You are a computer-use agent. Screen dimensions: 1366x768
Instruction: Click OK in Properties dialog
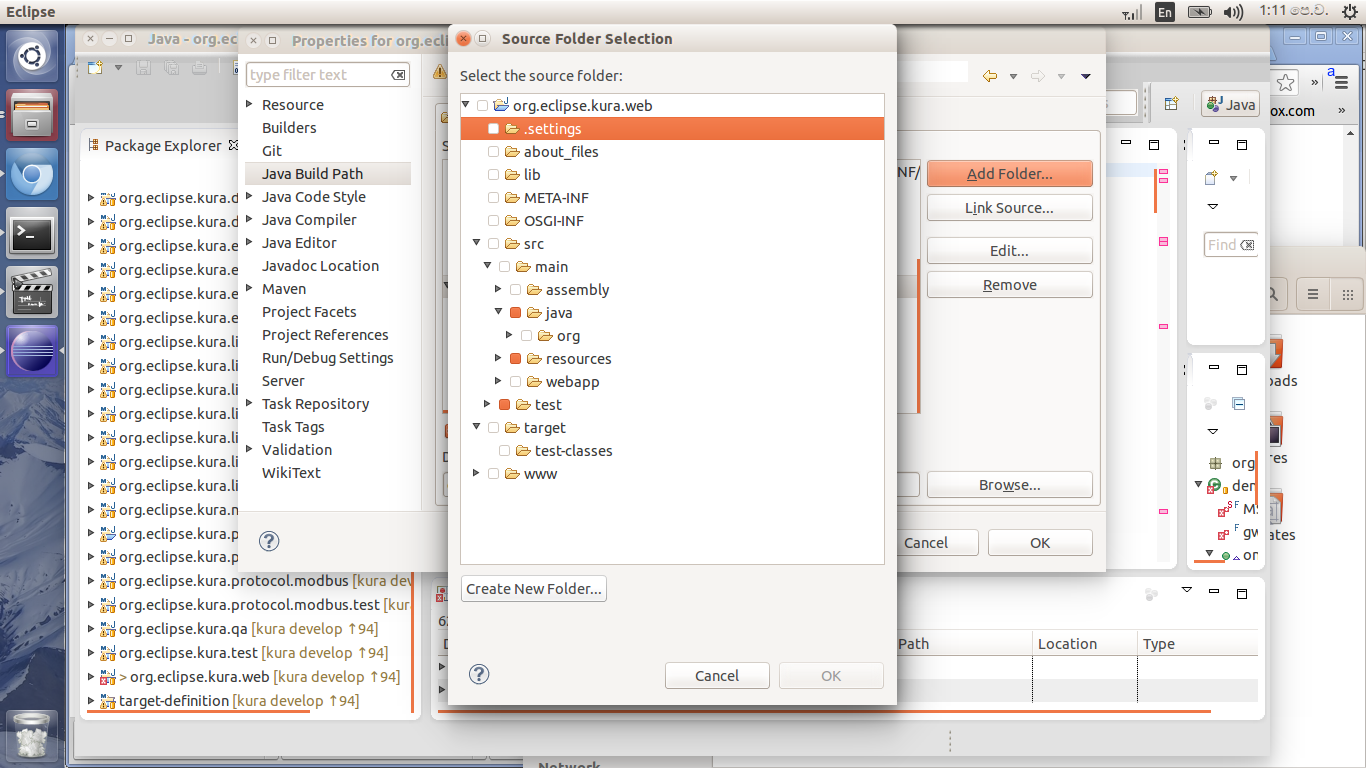point(1040,543)
